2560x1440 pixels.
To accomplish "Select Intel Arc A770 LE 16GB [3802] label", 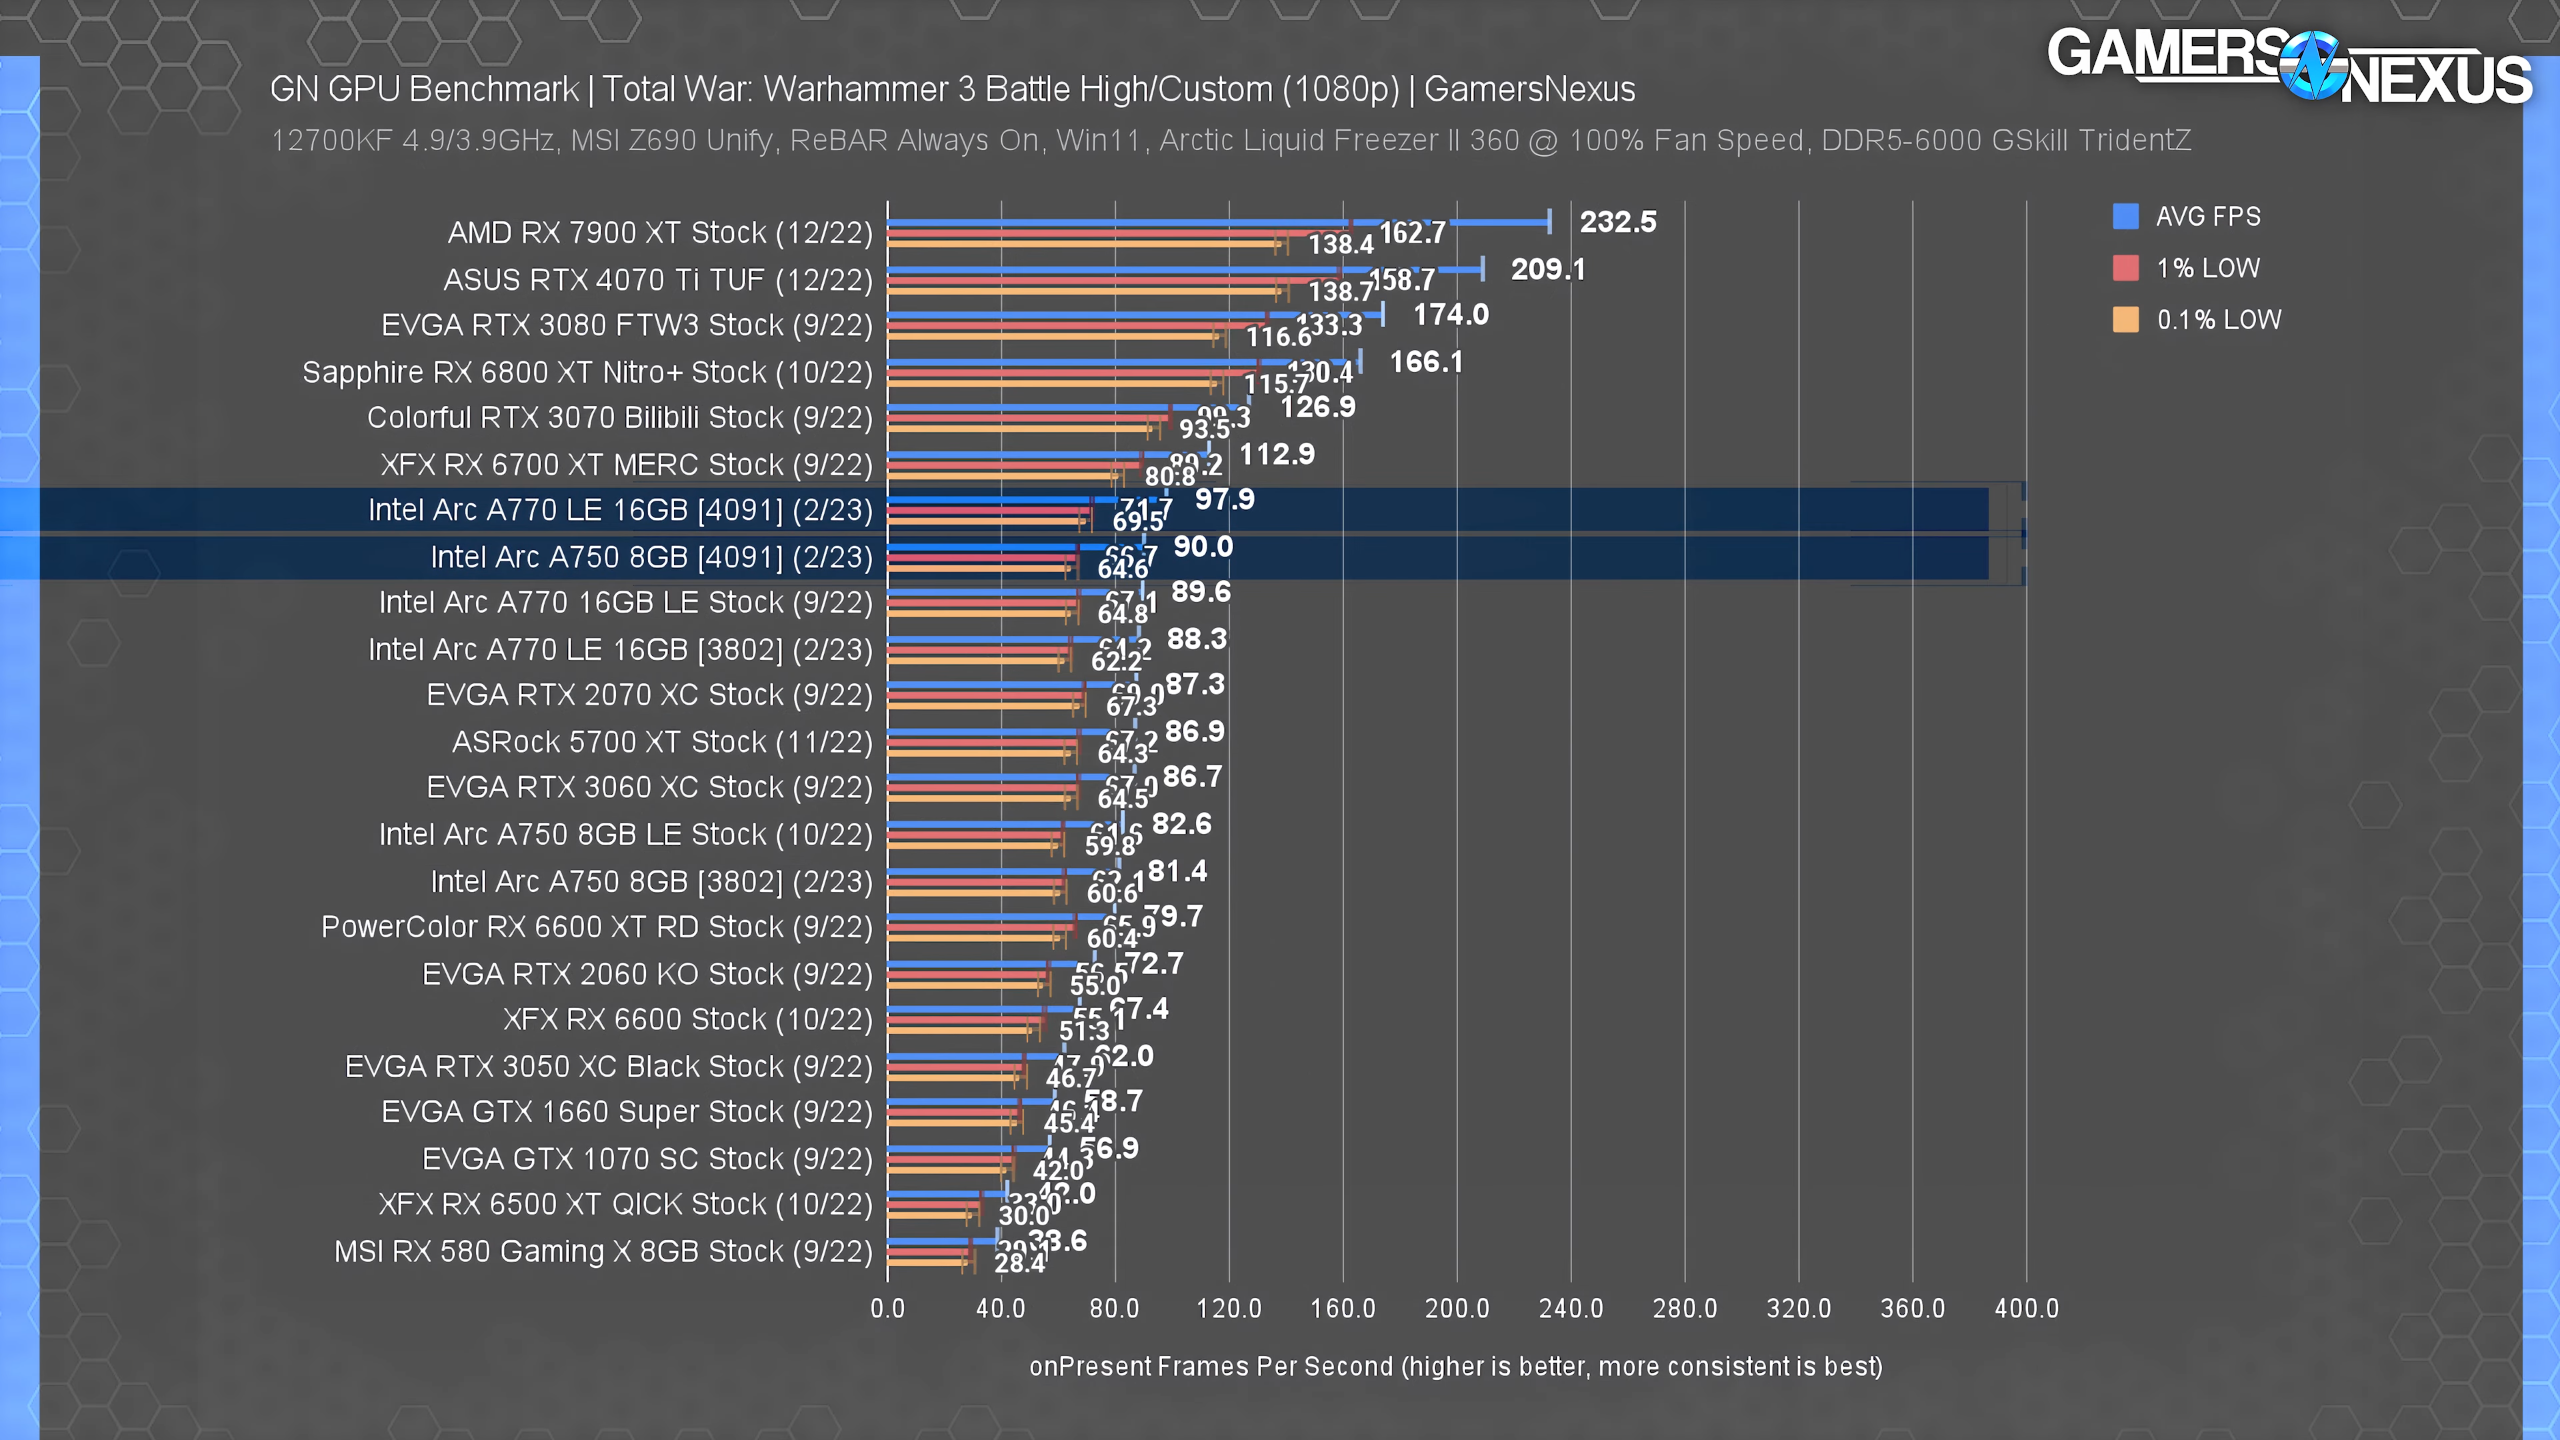I will 620,650.
